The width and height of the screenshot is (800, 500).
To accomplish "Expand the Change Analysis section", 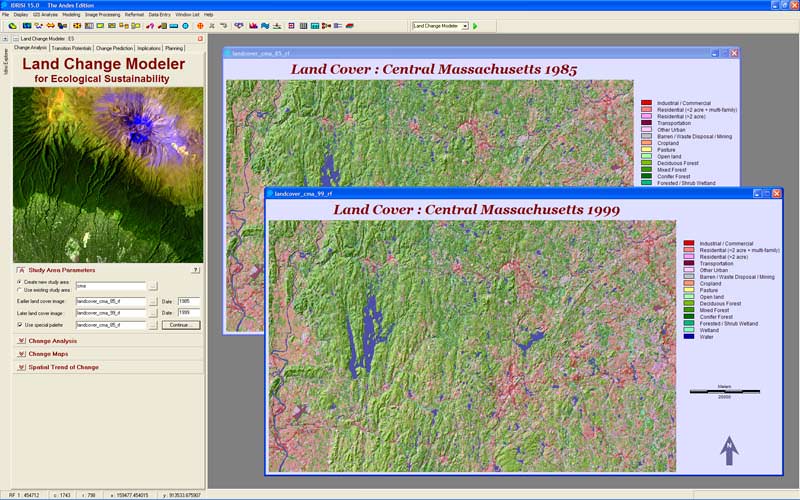I will pos(21,341).
